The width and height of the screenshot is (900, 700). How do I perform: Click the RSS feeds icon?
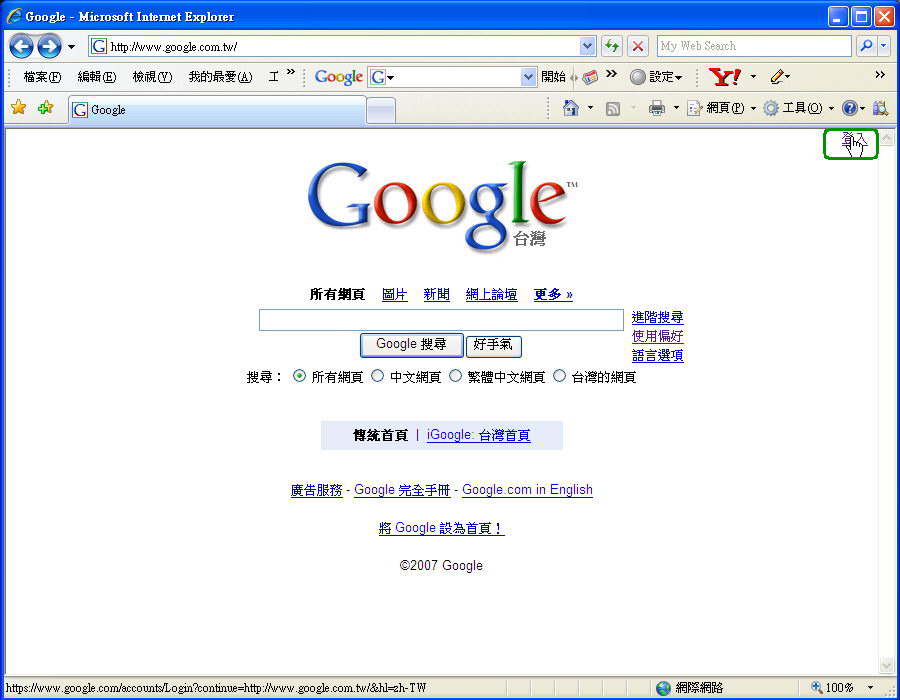point(613,108)
